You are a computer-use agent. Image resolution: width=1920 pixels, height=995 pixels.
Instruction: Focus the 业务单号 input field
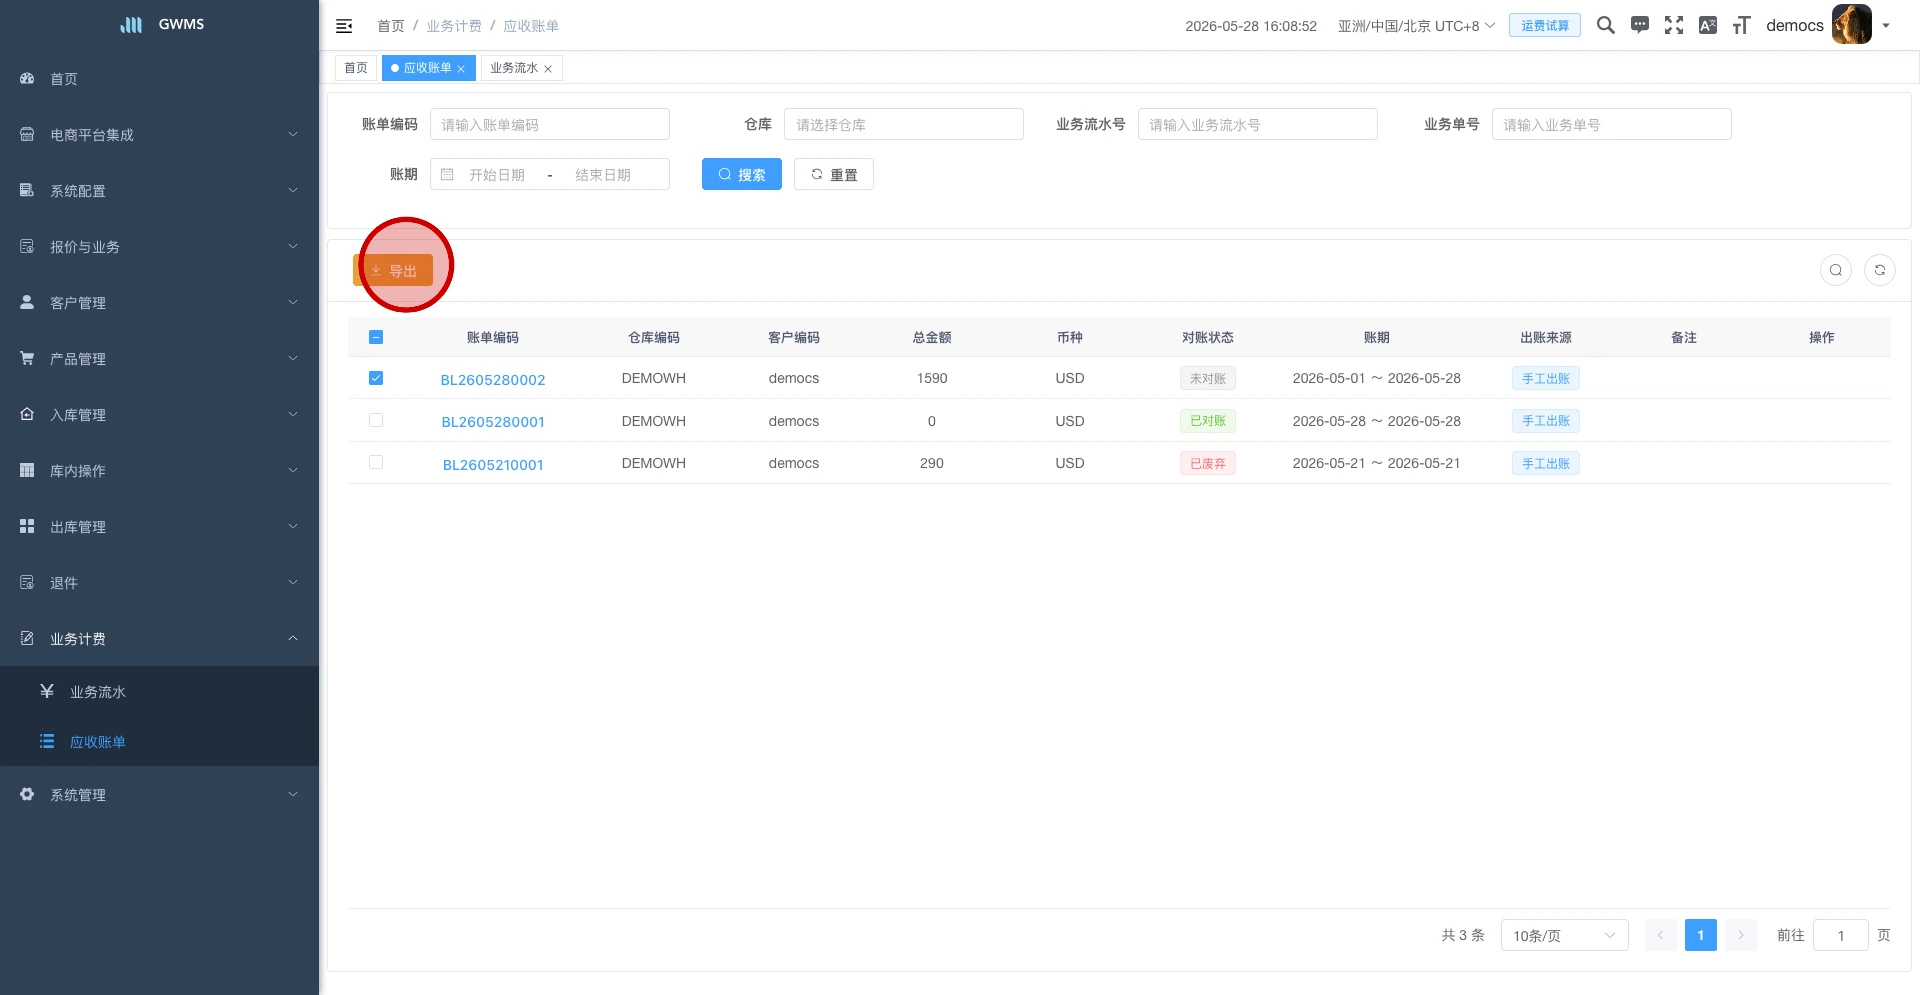(x=1612, y=124)
